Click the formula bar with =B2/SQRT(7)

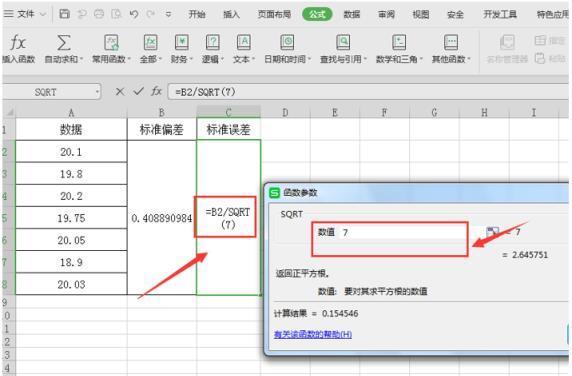coord(368,92)
